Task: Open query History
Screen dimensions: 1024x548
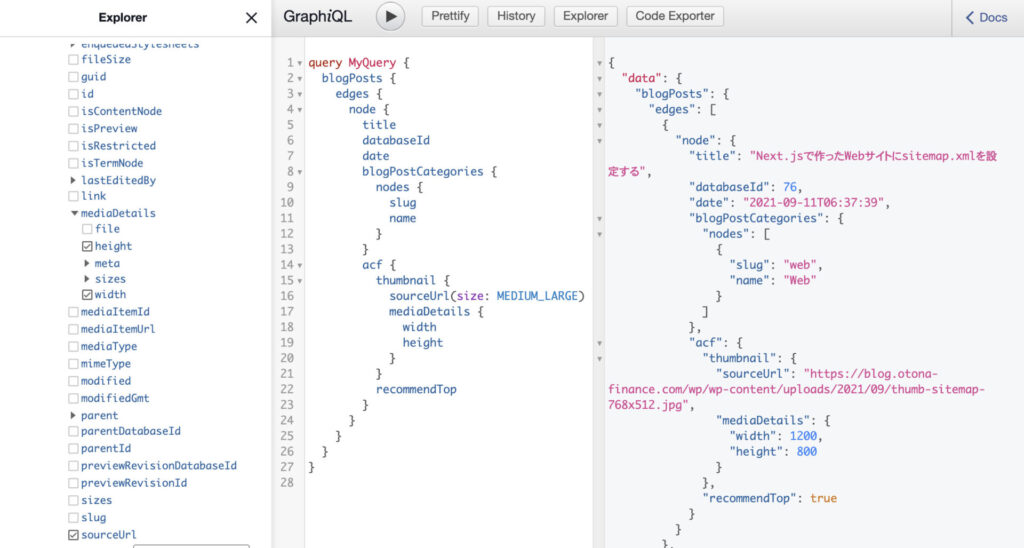Action: (x=516, y=16)
